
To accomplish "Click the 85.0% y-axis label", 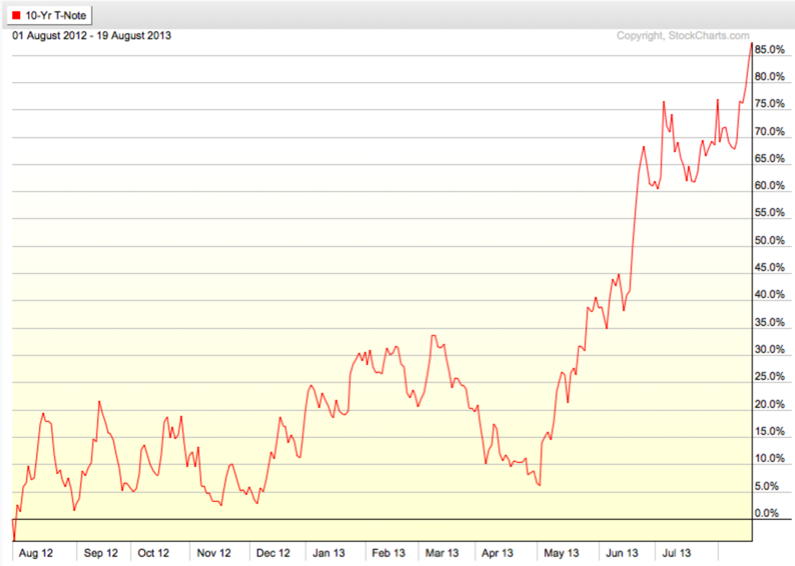I will tap(768, 50).
